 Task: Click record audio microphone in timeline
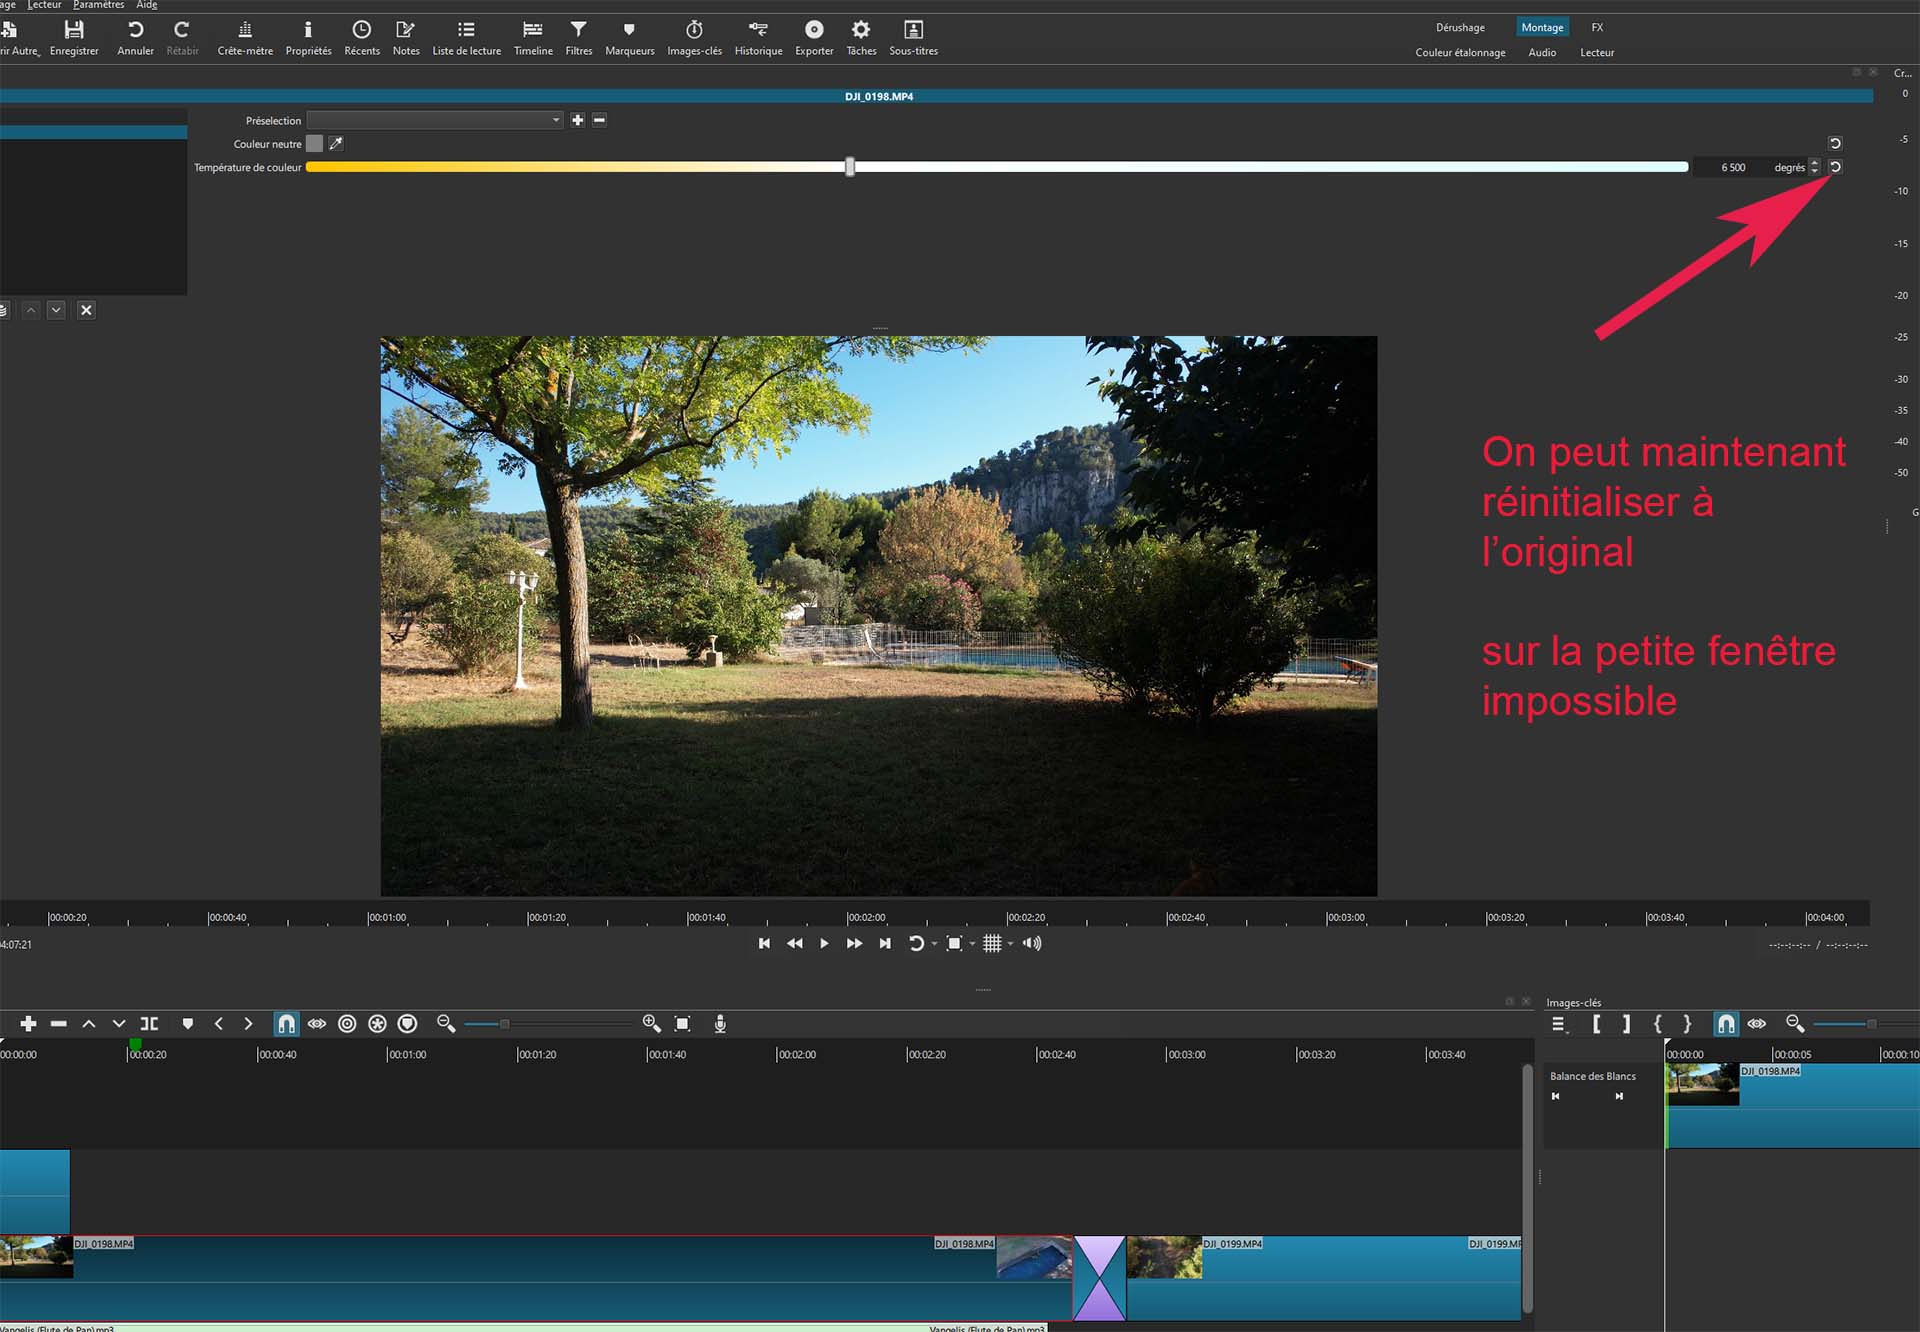(720, 1024)
